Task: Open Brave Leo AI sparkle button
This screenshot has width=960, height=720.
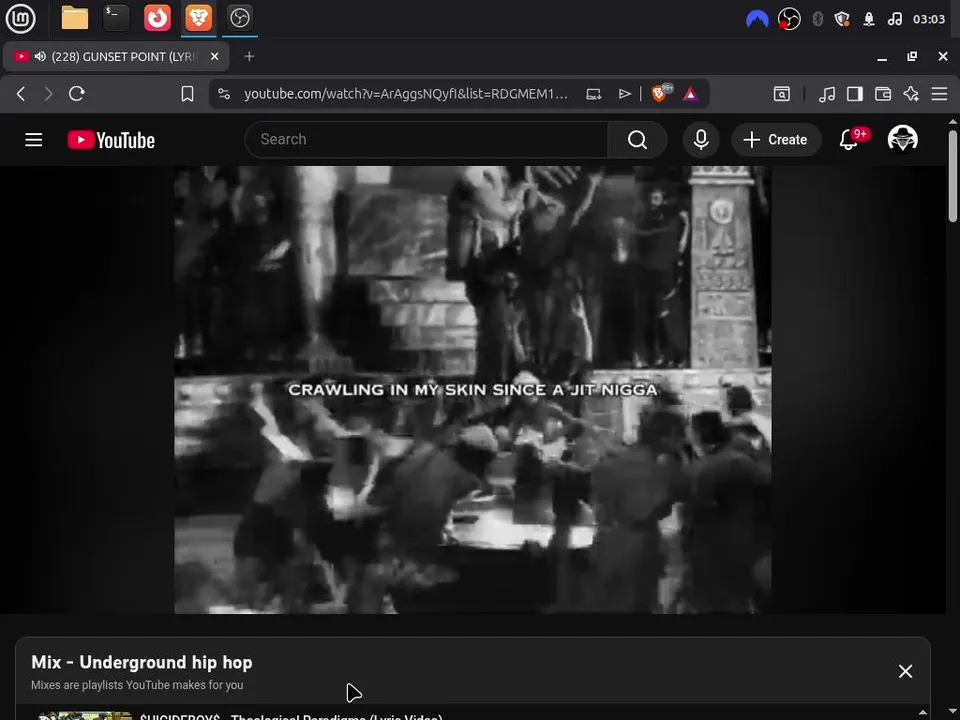Action: pos(911,94)
